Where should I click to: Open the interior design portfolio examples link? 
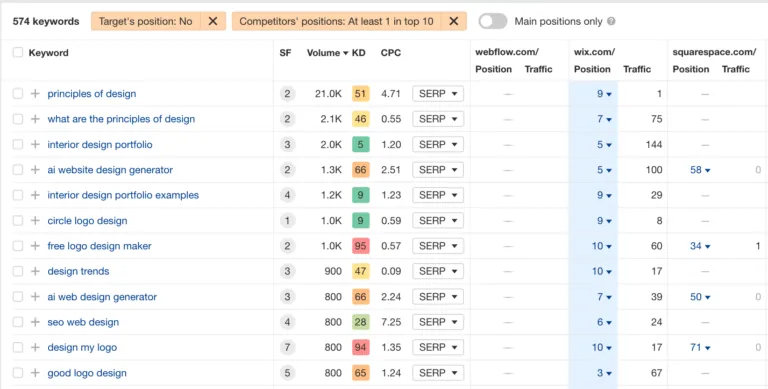click(x=123, y=195)
